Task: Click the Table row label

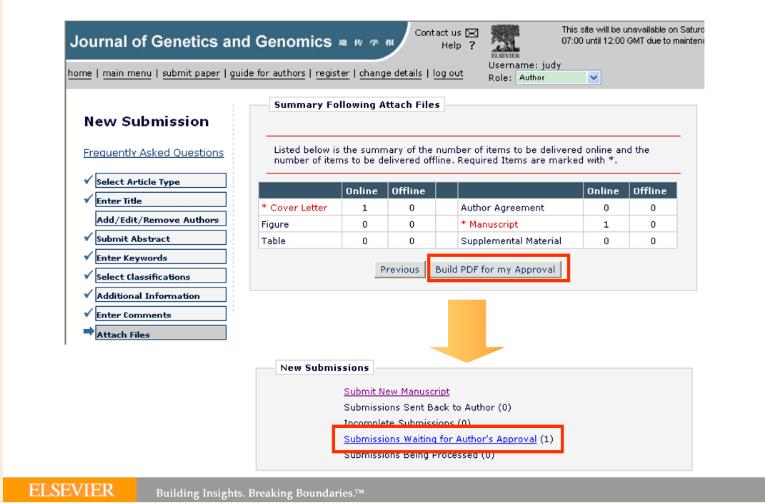Action: (x=273, y=241)
